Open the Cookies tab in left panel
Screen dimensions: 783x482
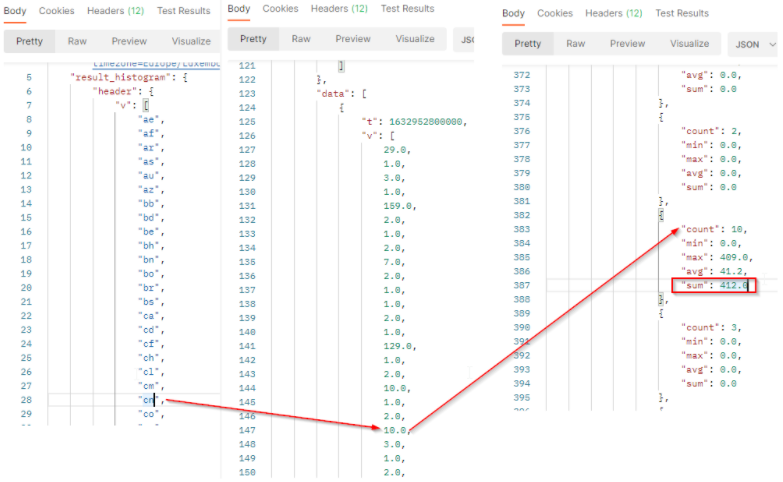click(x=56, y=11)
